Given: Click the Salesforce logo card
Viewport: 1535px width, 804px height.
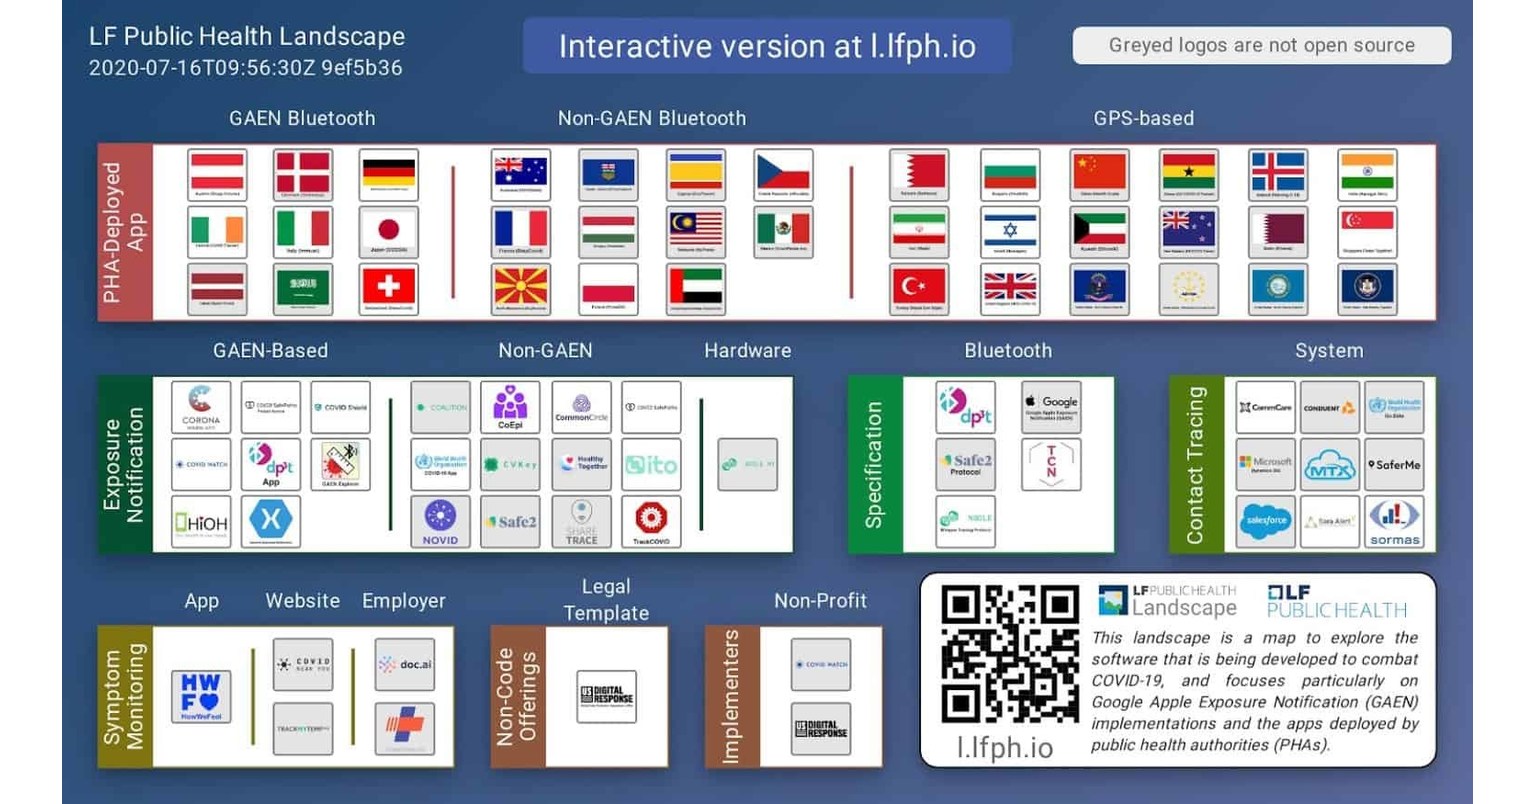Looking at the screenshot, I should click(x=1265, y=522).
